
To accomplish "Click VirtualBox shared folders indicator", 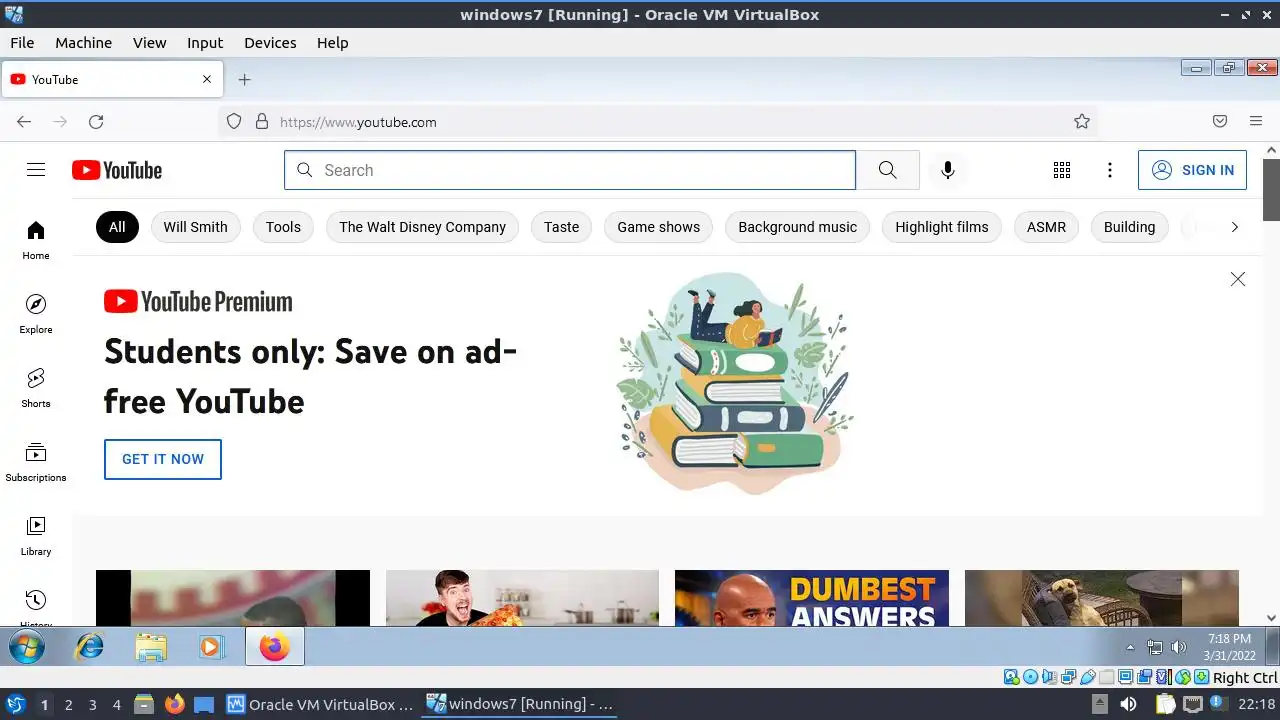I will 1107,678.
